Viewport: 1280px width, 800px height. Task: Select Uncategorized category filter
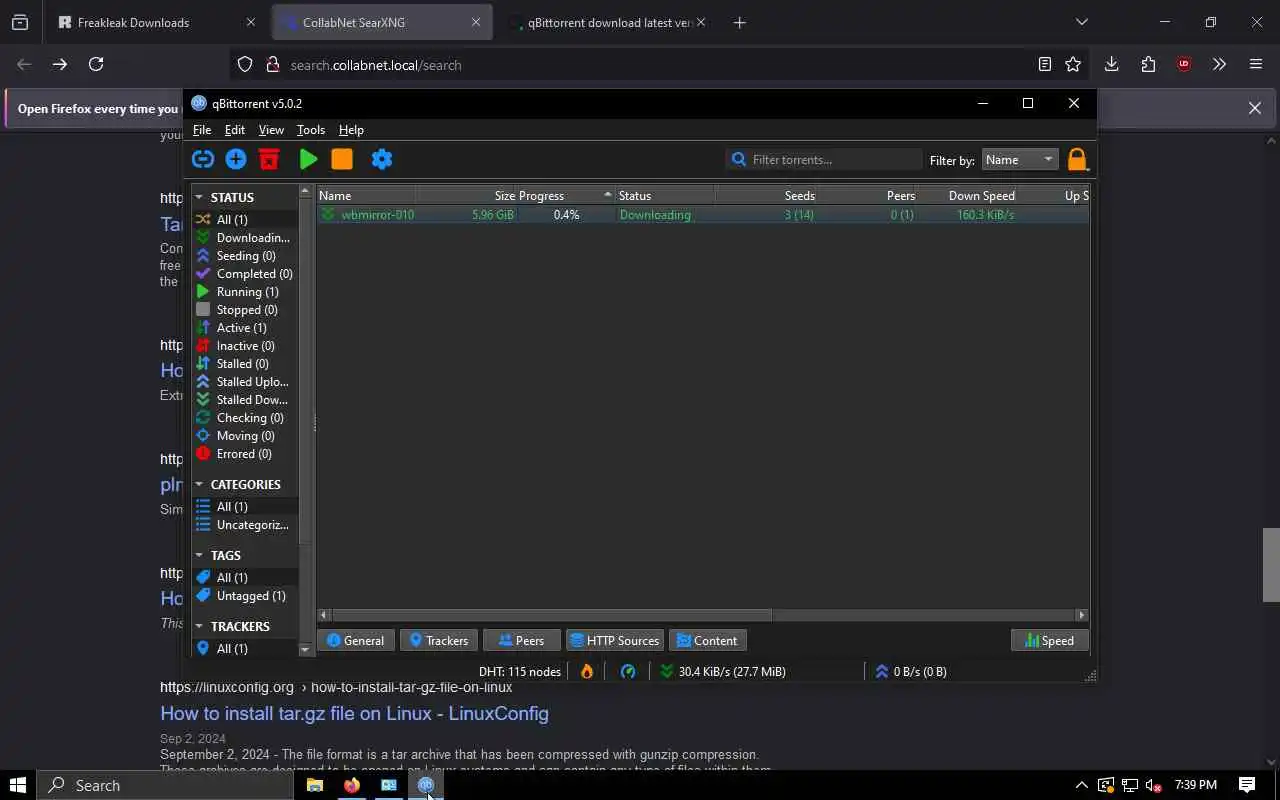tap(245, 525)
